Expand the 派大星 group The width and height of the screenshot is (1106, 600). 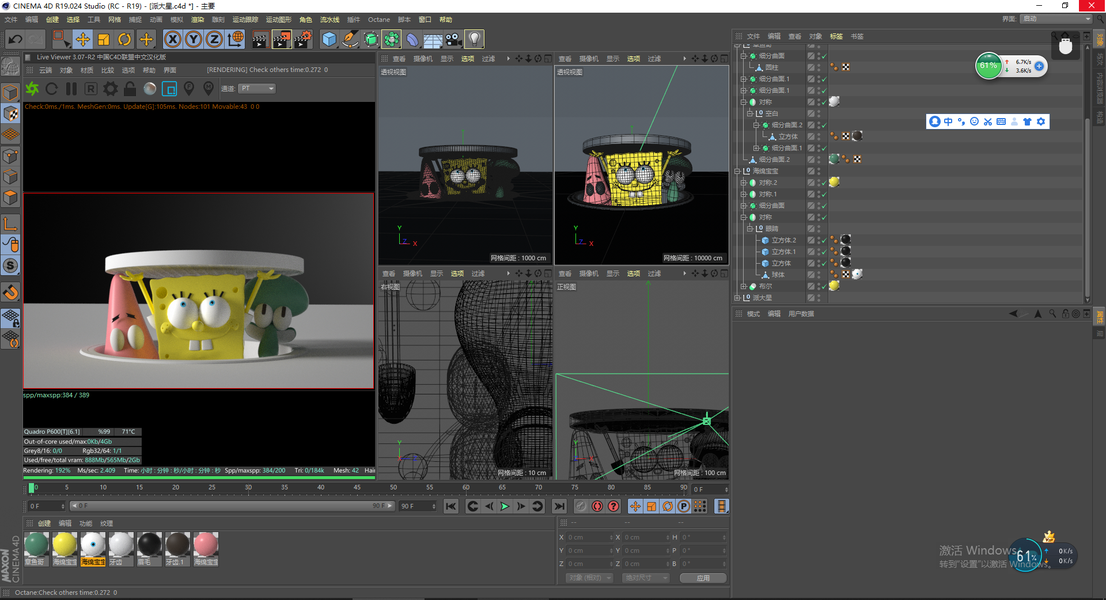click(x=737, y=298)
